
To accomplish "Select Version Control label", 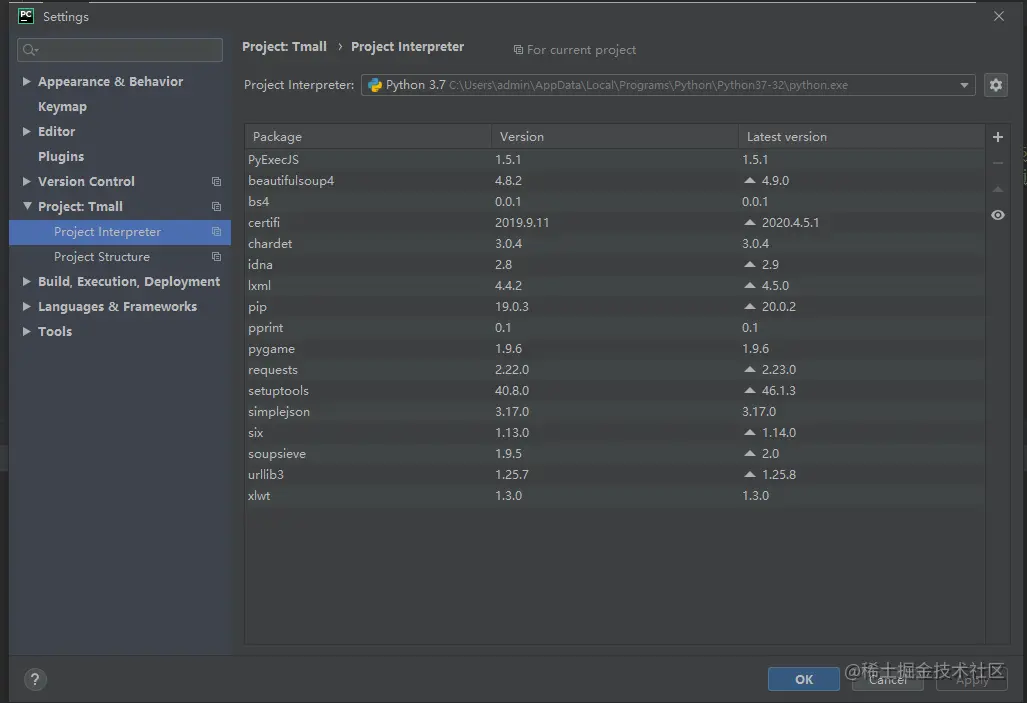I will [86, 181].
